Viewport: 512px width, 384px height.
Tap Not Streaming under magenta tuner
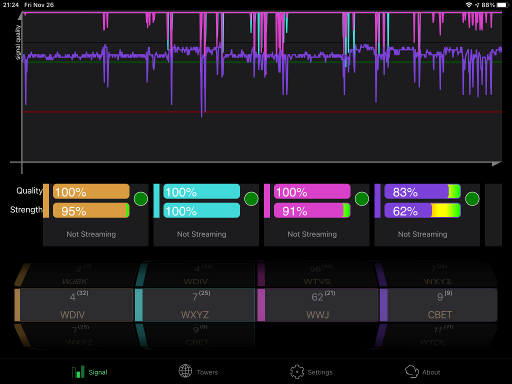(x=312, y=234)
